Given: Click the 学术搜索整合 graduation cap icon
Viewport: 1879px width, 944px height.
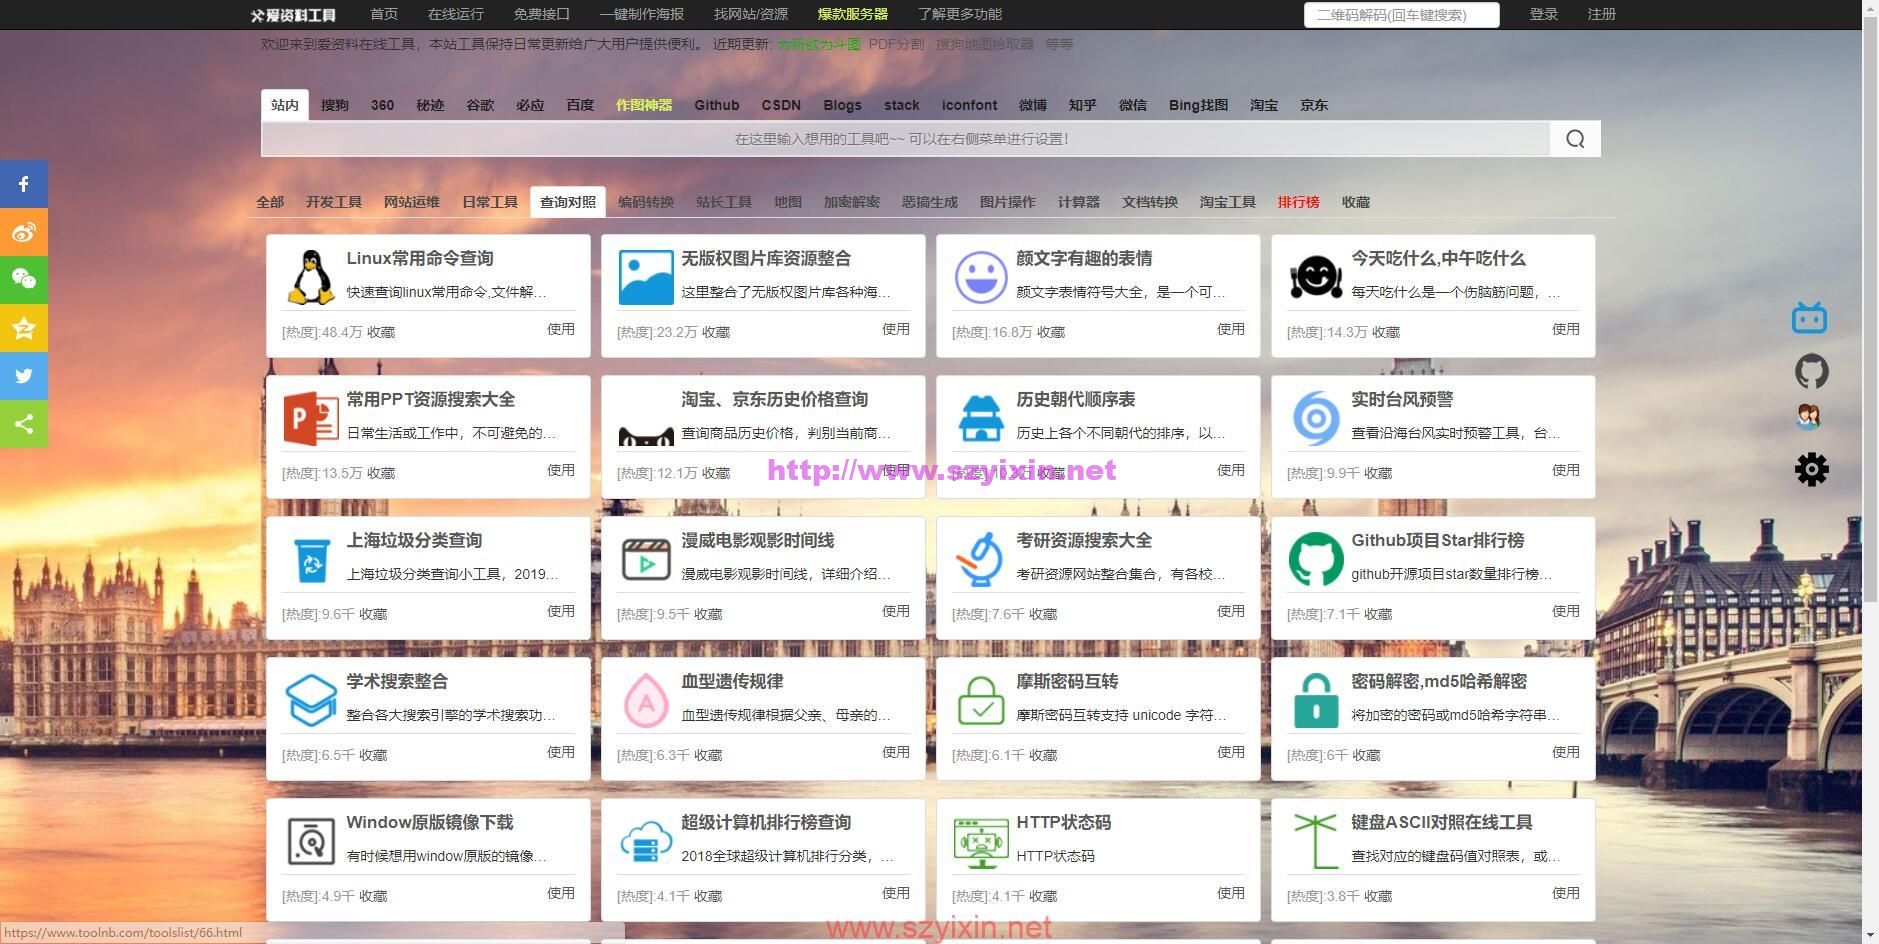Looking at the screenshot, I should click(311, 700).
